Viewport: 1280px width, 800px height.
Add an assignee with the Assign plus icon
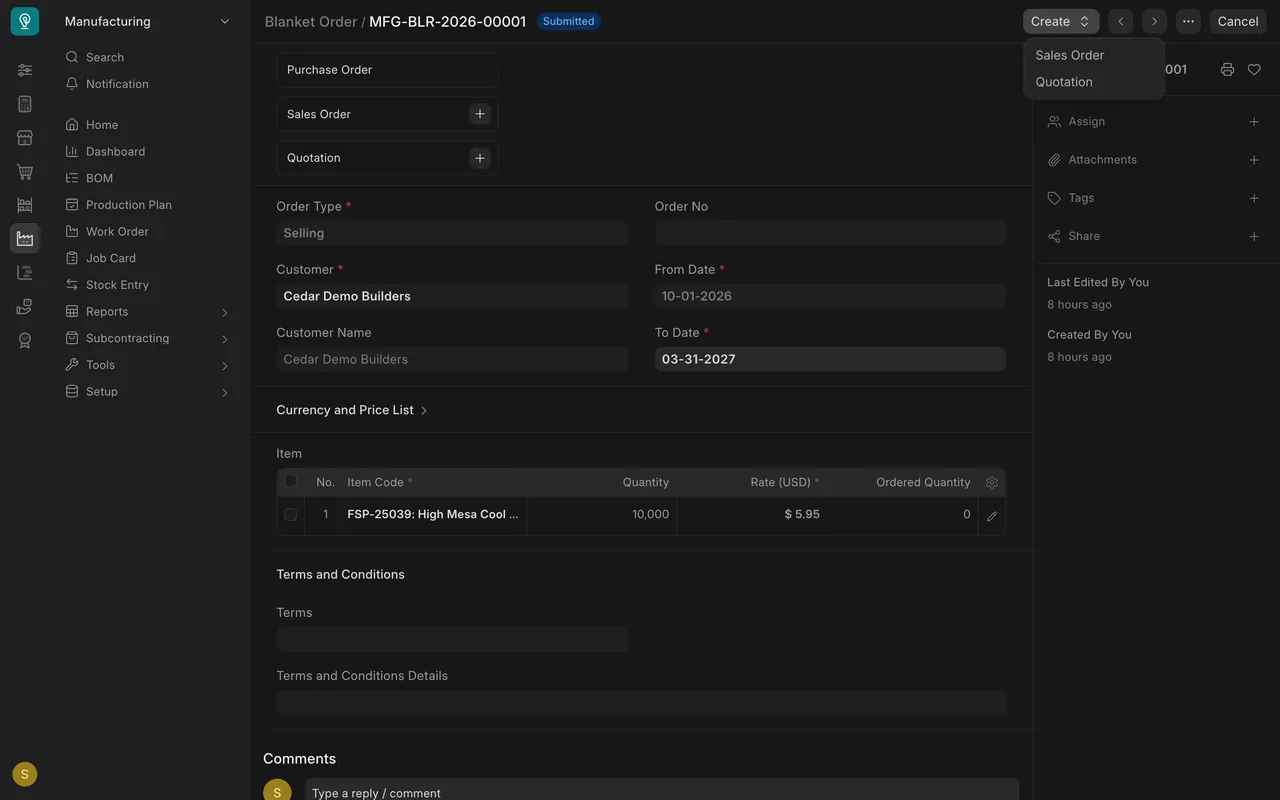click(x=1254, y=122)
